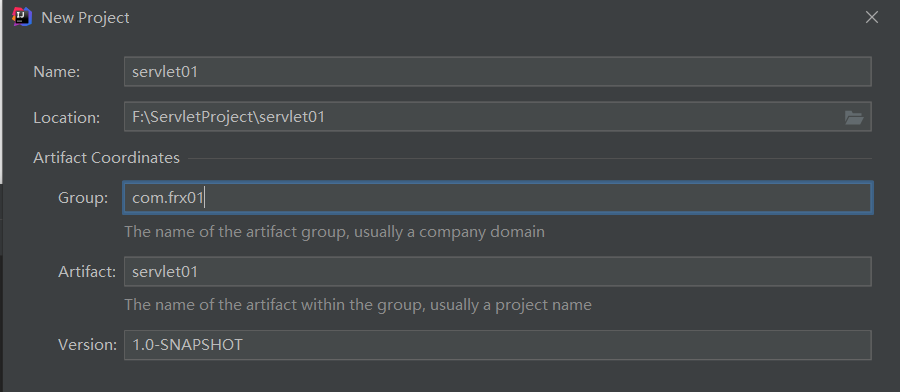900x392 pixels.
Task: Close the New Project dialog
Action: click(871, 18)
